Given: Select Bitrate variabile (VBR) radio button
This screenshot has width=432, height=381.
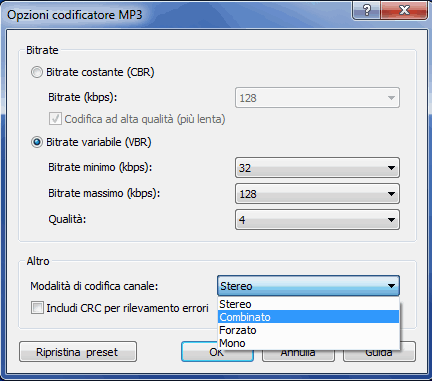Looking at the screenshot, I should [37, 142].
